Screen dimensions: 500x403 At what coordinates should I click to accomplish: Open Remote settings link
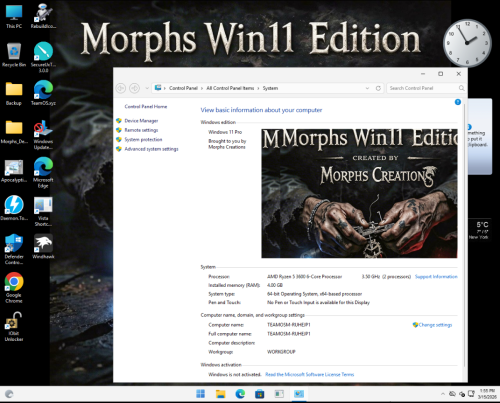click(141, 130)
